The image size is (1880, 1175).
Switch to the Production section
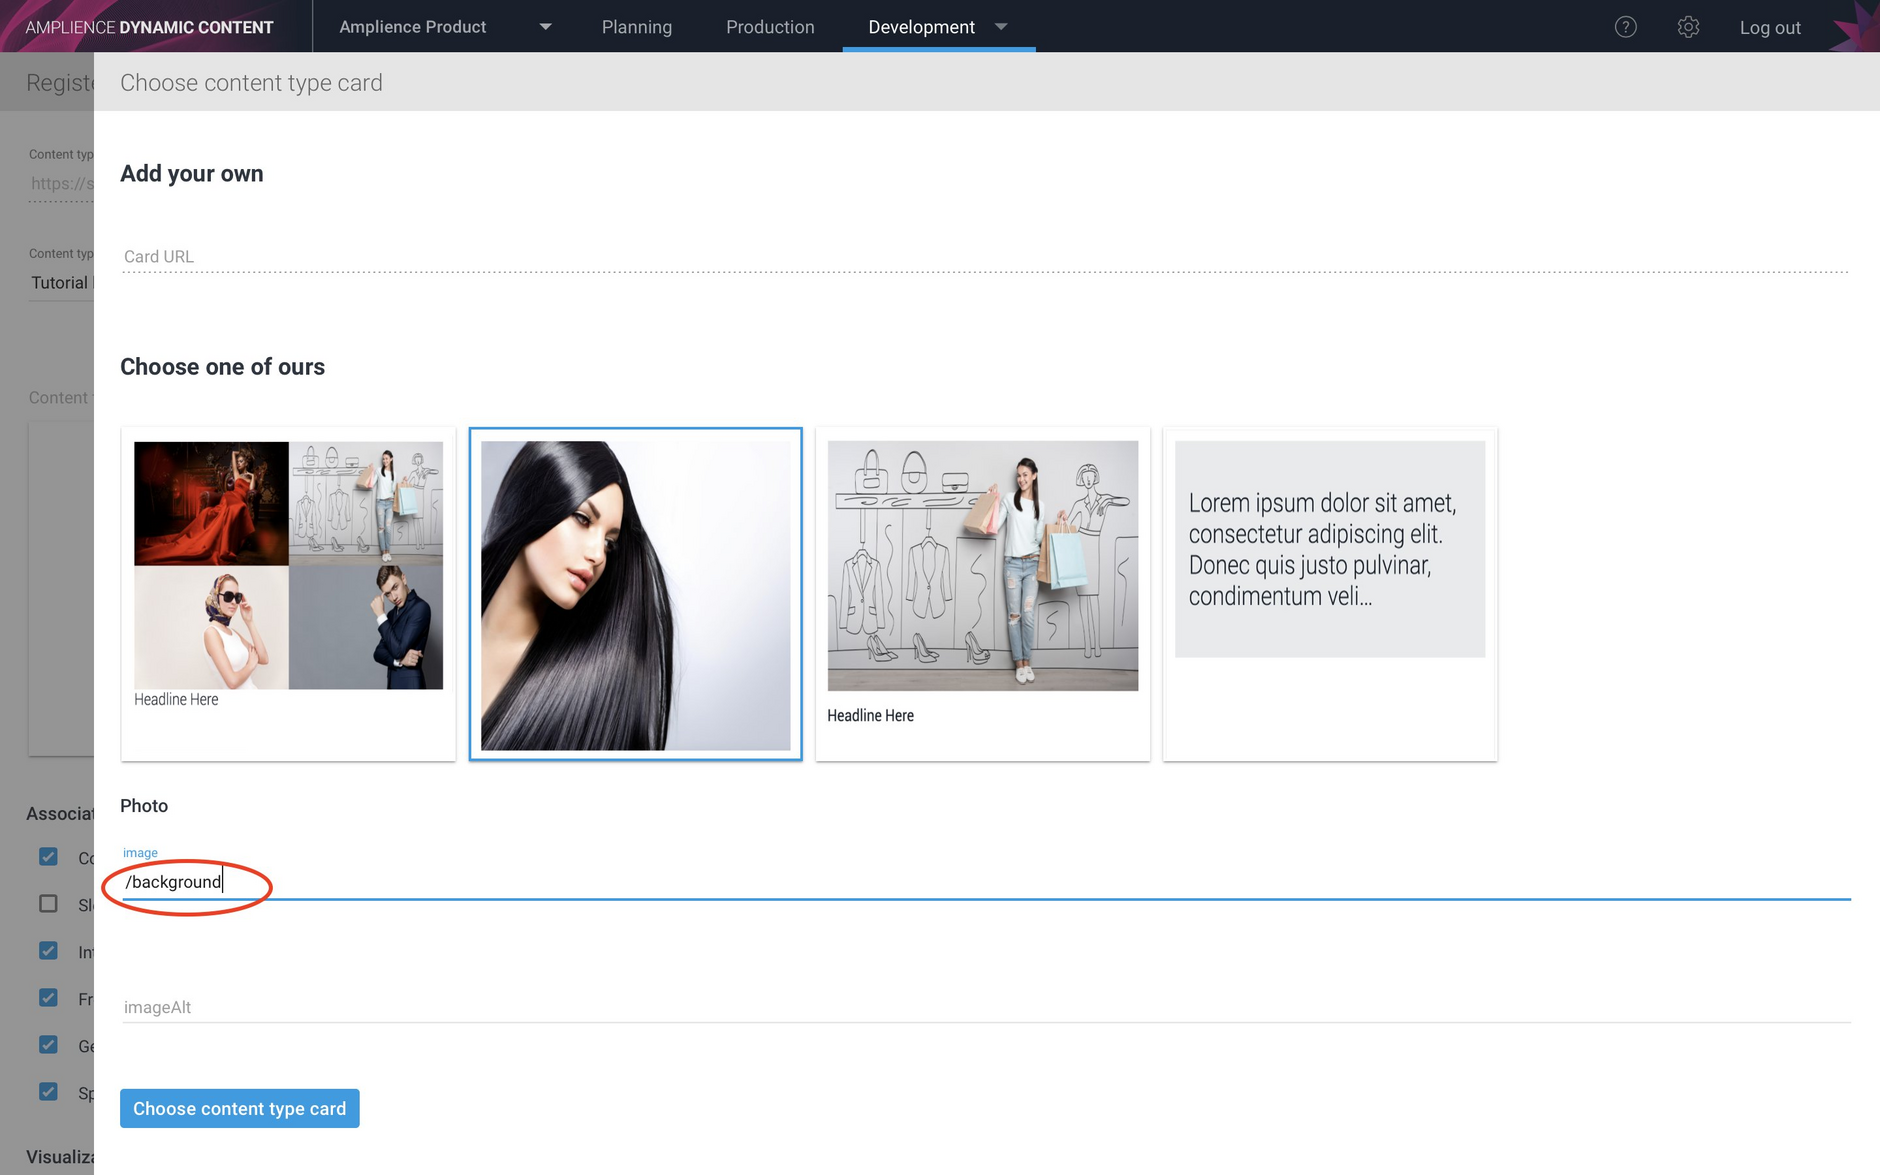click(x=770, y=27)
